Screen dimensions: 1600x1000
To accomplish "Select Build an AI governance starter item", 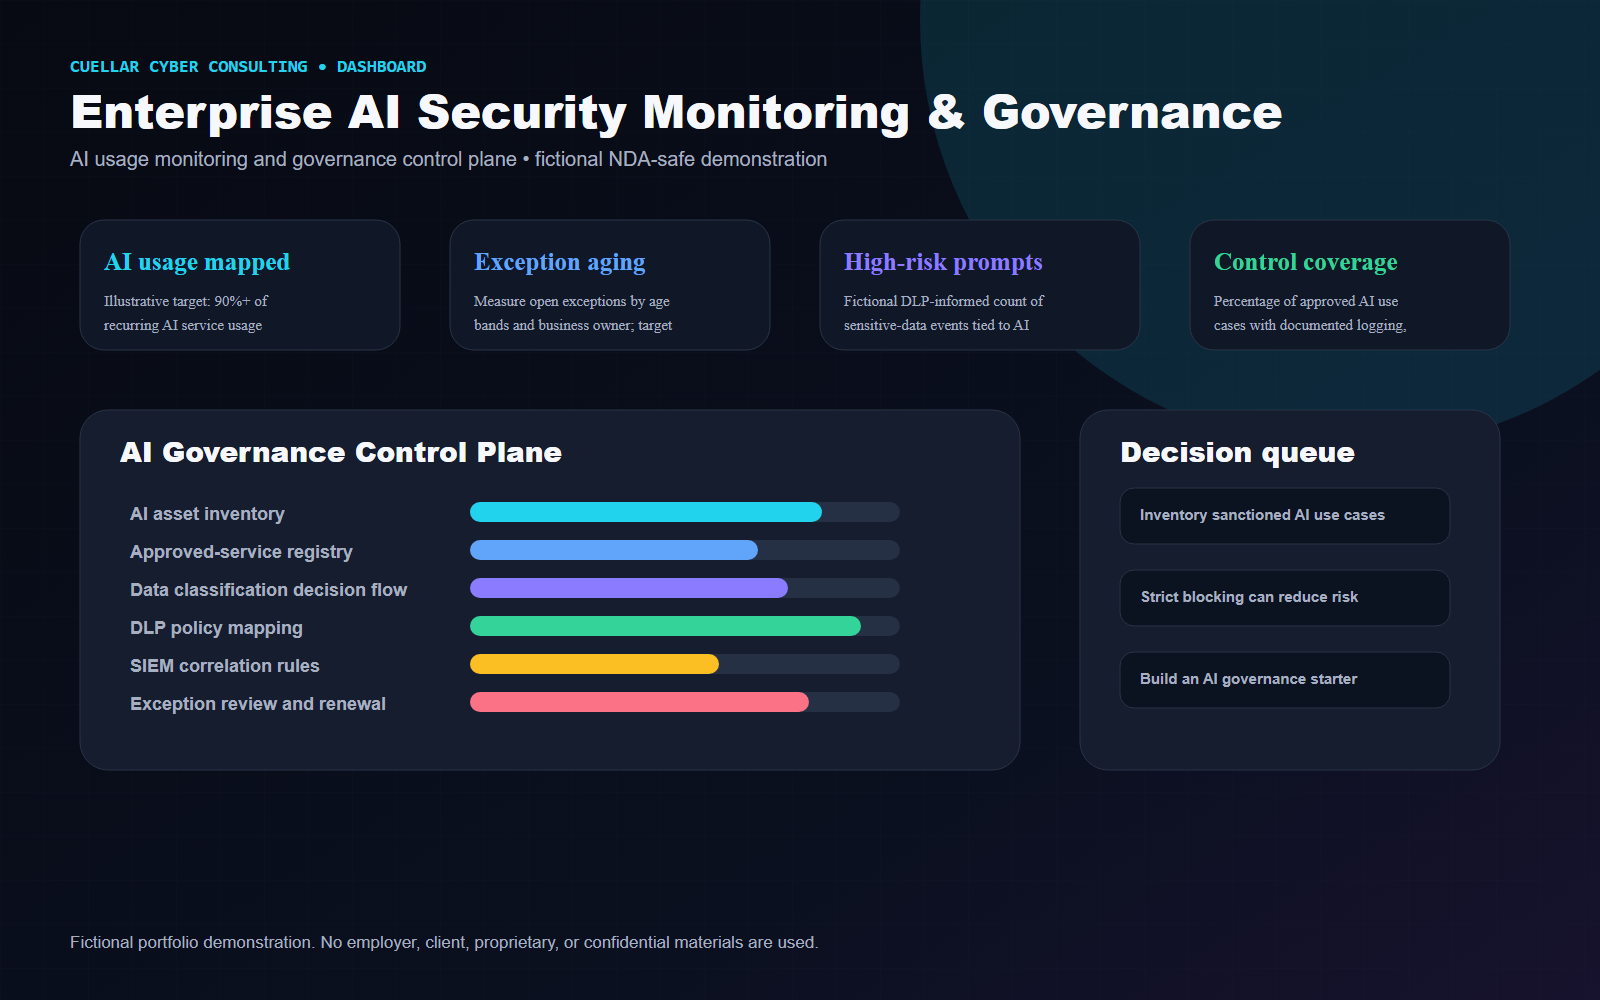I will (x=1285, y=680).
